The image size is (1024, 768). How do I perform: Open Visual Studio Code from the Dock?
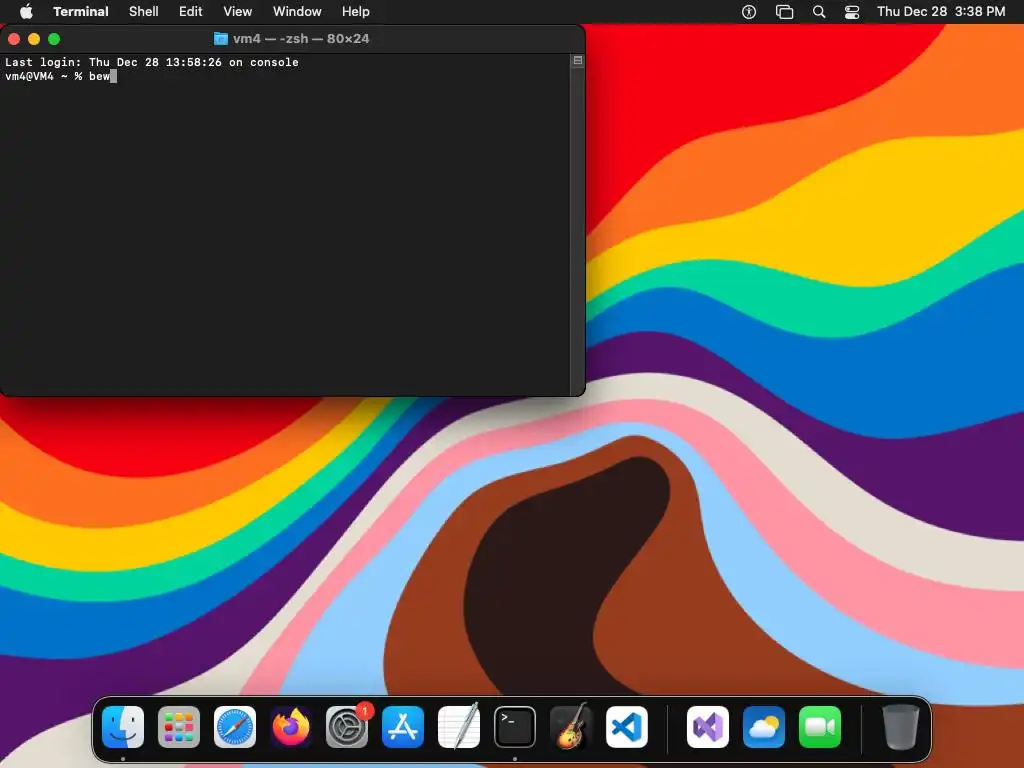[627, 727]
